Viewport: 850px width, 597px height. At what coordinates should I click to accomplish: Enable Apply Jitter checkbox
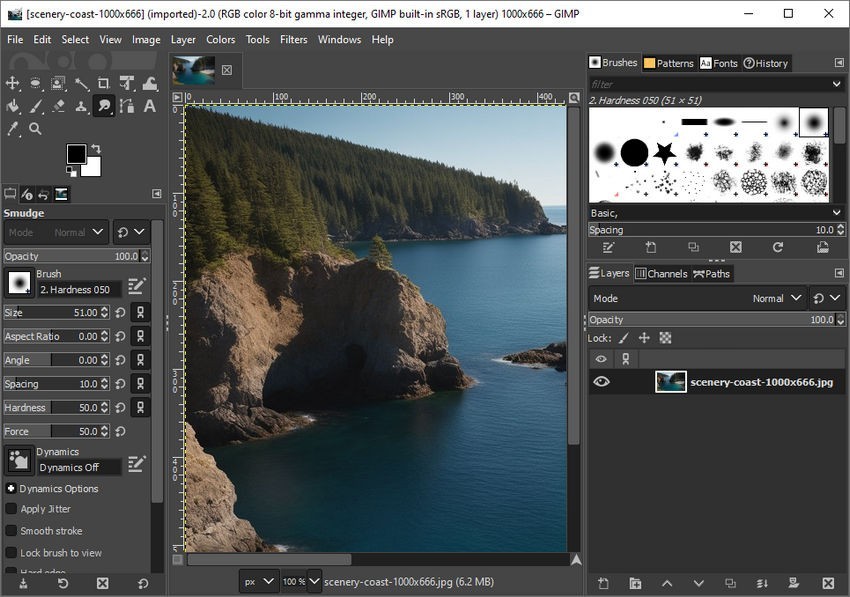11,509
